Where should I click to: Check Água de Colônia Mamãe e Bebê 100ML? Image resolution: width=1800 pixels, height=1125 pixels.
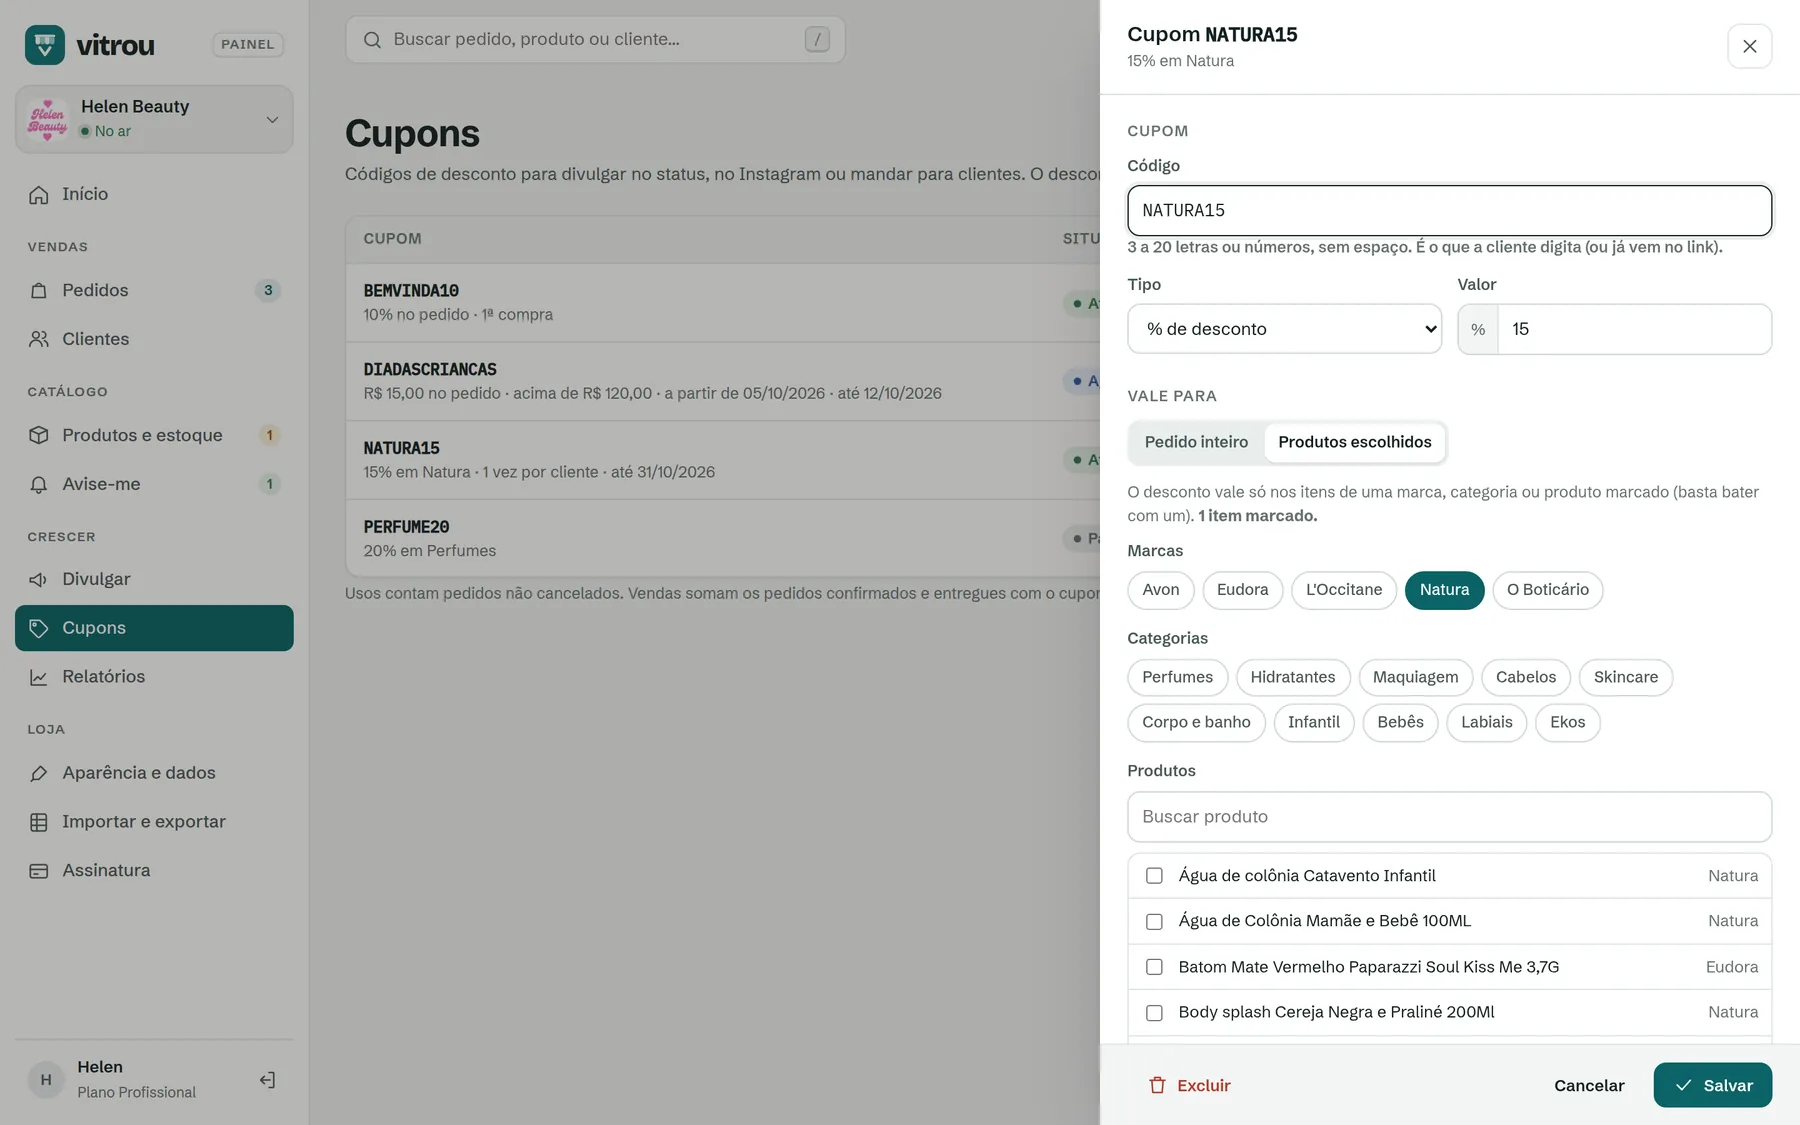[x=1154, y=922]
